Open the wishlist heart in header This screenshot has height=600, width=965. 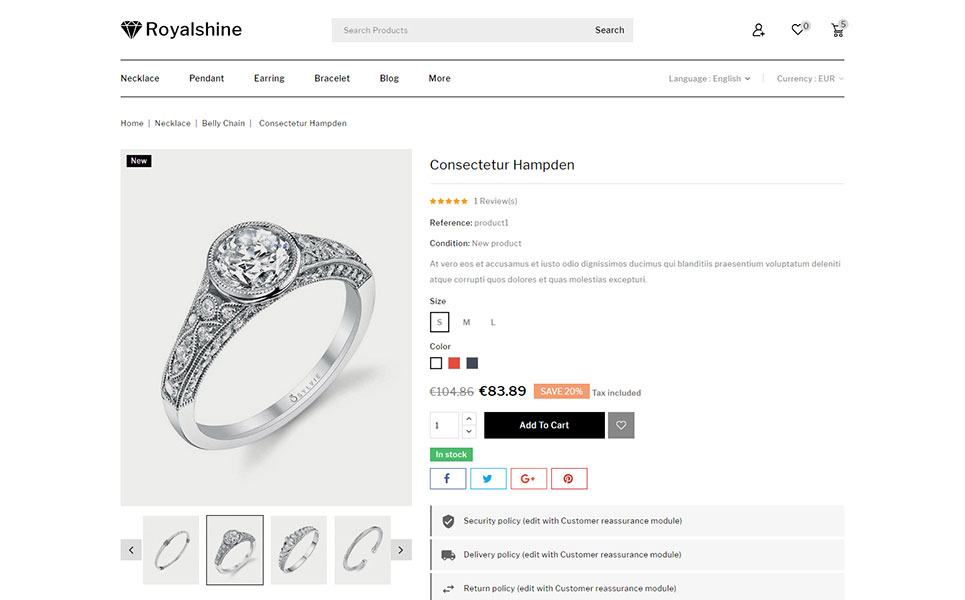797,30
